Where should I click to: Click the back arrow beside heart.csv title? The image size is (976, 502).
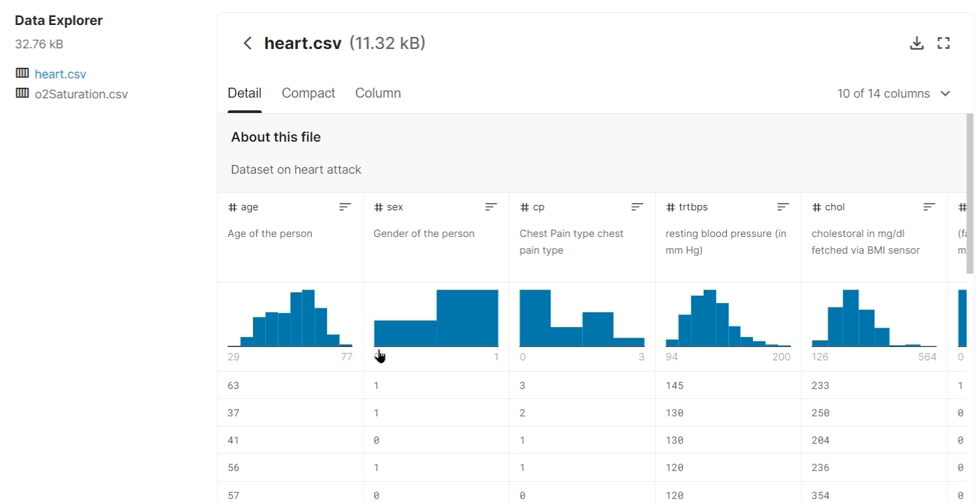[247, 43]
